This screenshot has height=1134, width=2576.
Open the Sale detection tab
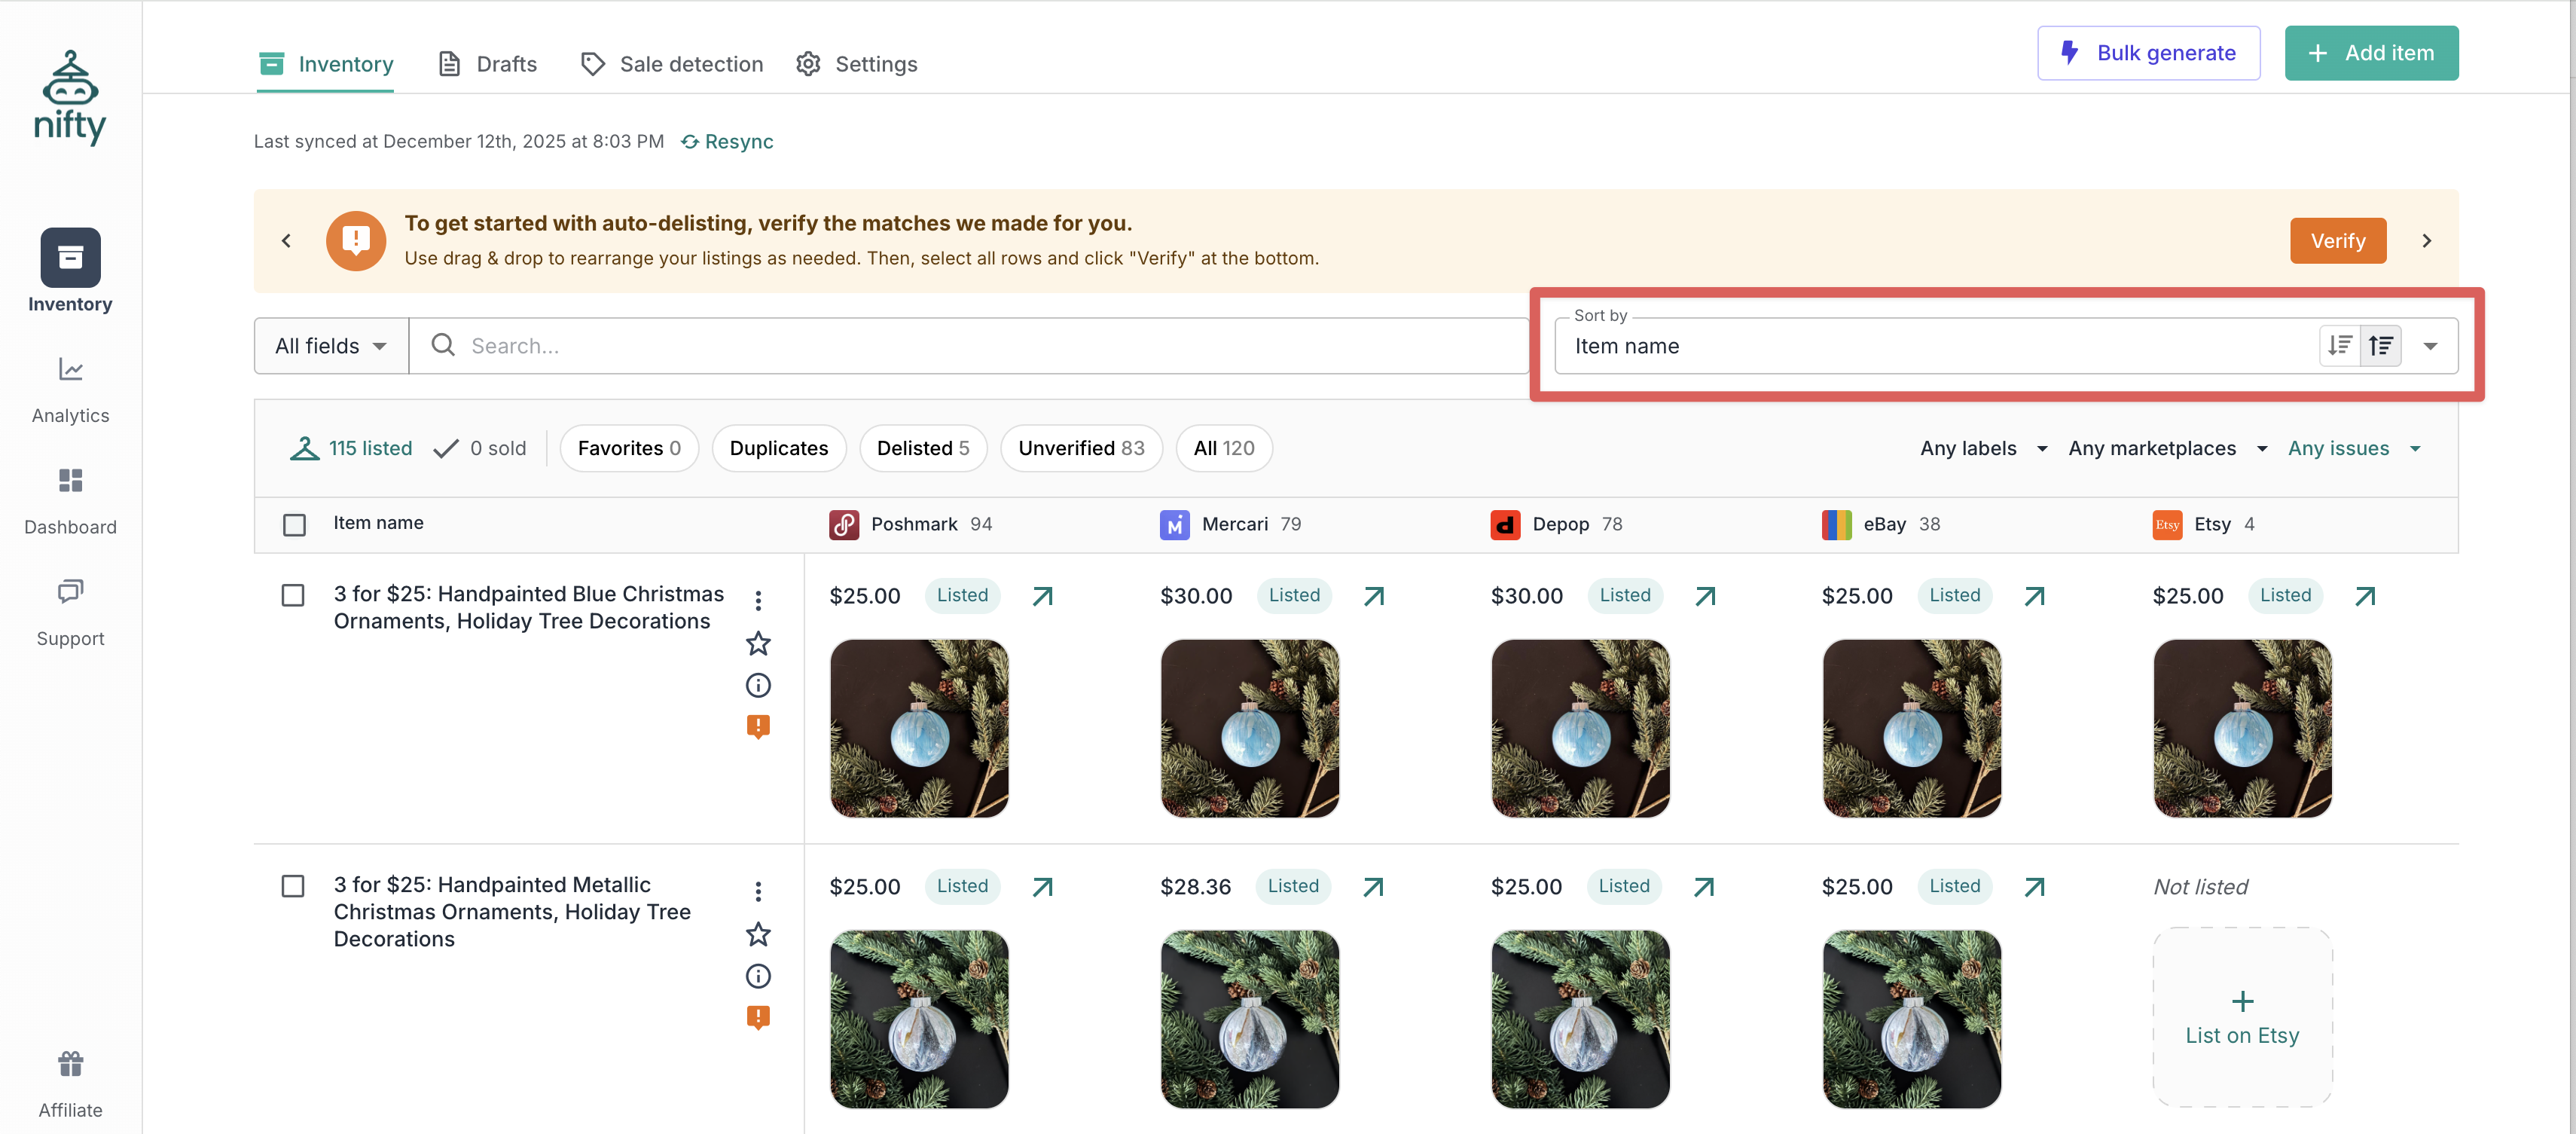pos(672,64)
